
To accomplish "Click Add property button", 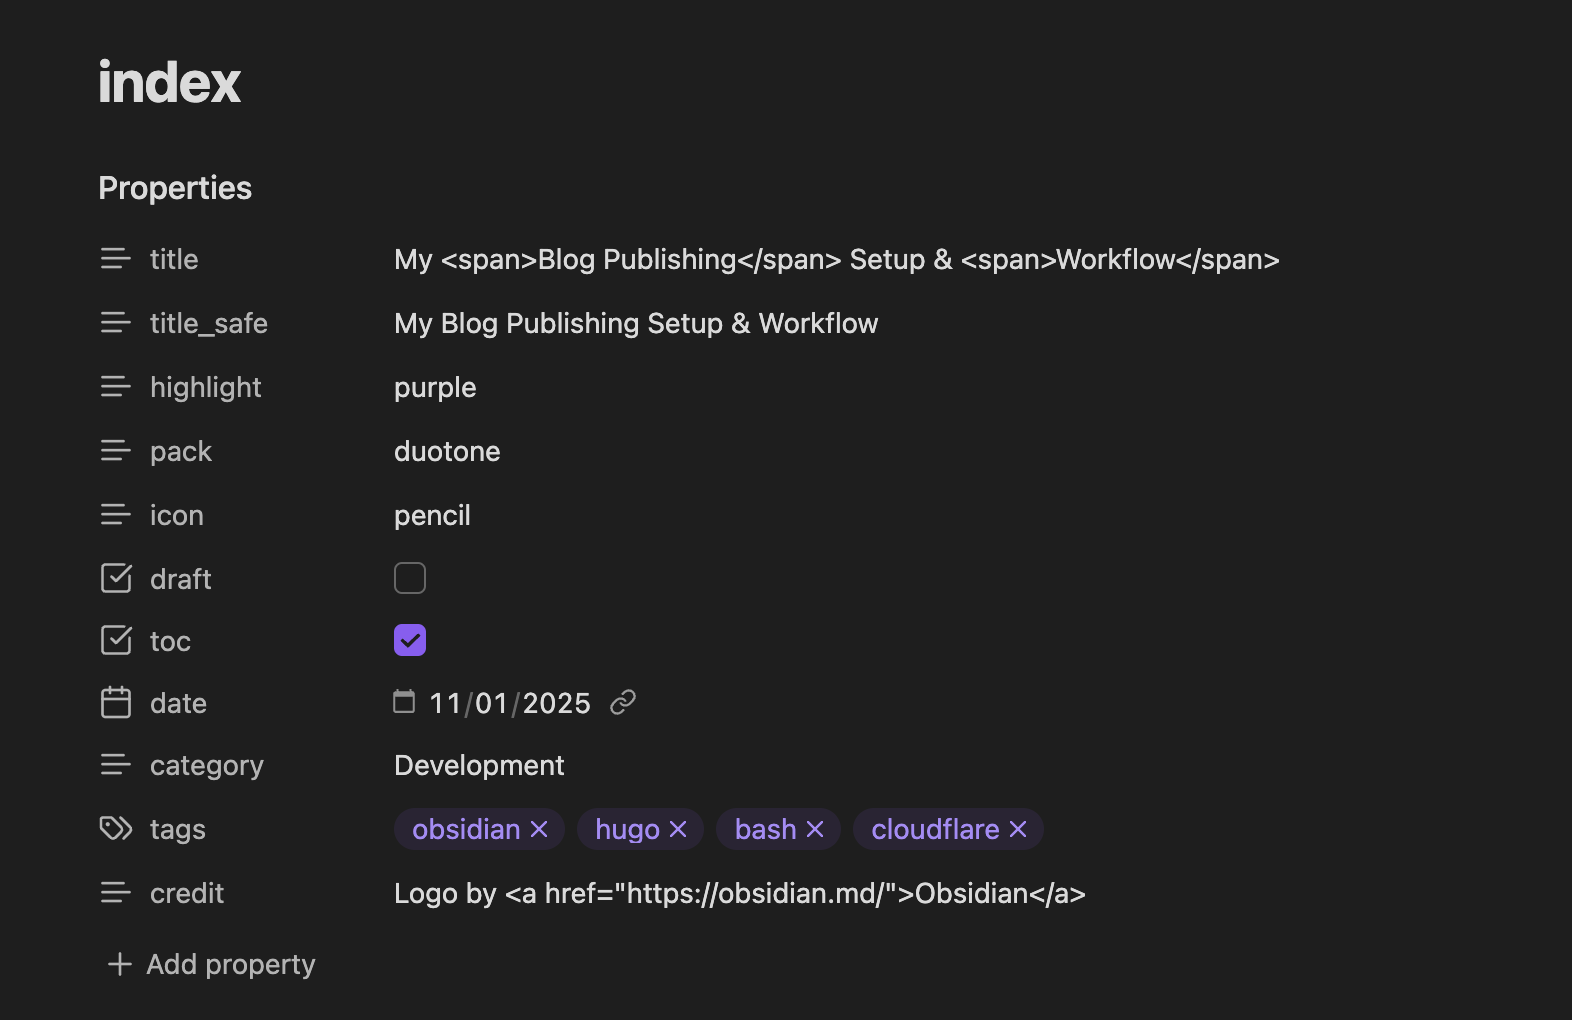I will (x=212, y=964).
